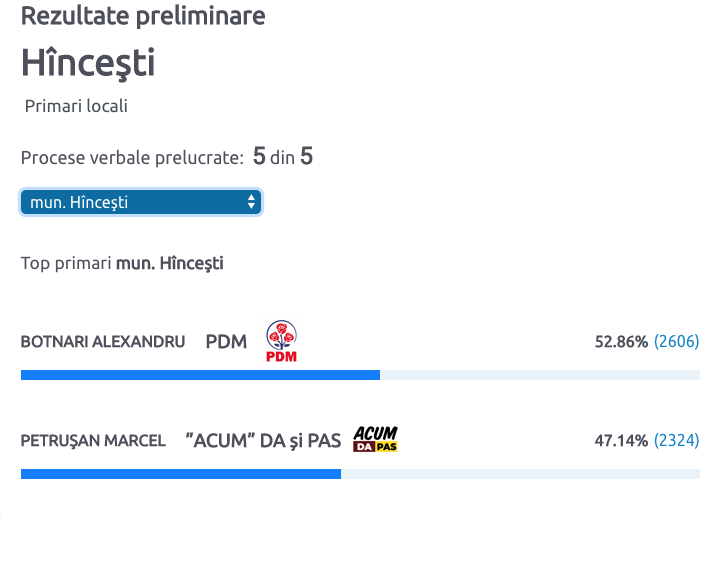Click the 52.86% percentage value
717x564 pixels.
[x=621, y=342]
